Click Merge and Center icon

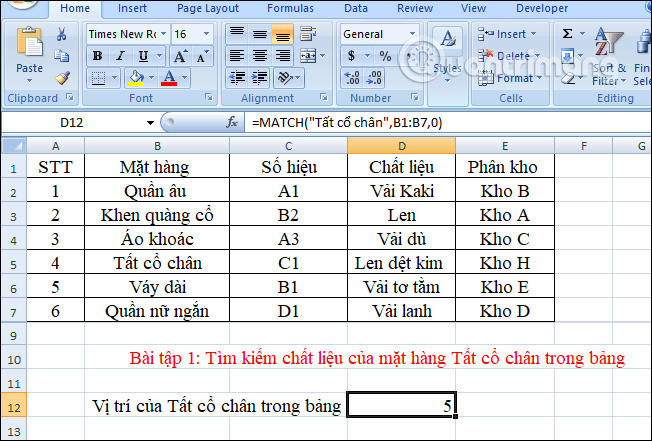click(308, 56)
